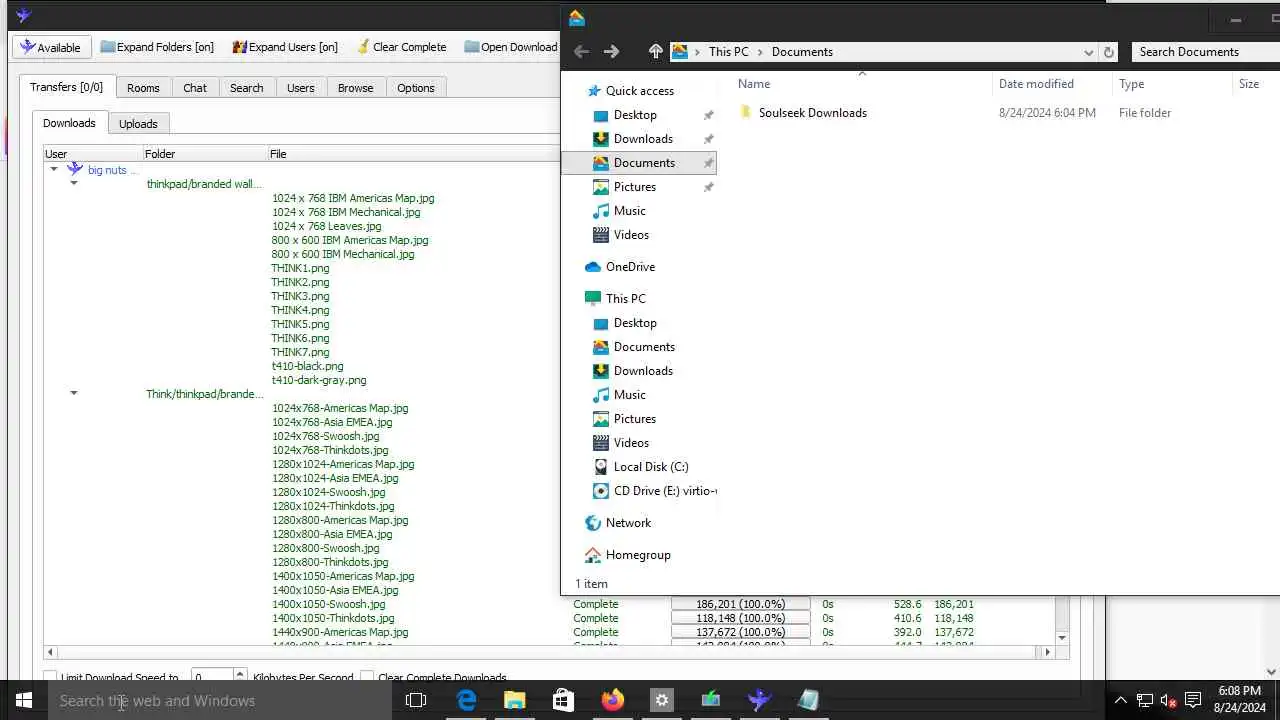Screen dimensions: 1280x720
Task: Open Network in the navigation pane
Action: click(x=628, y=523)
